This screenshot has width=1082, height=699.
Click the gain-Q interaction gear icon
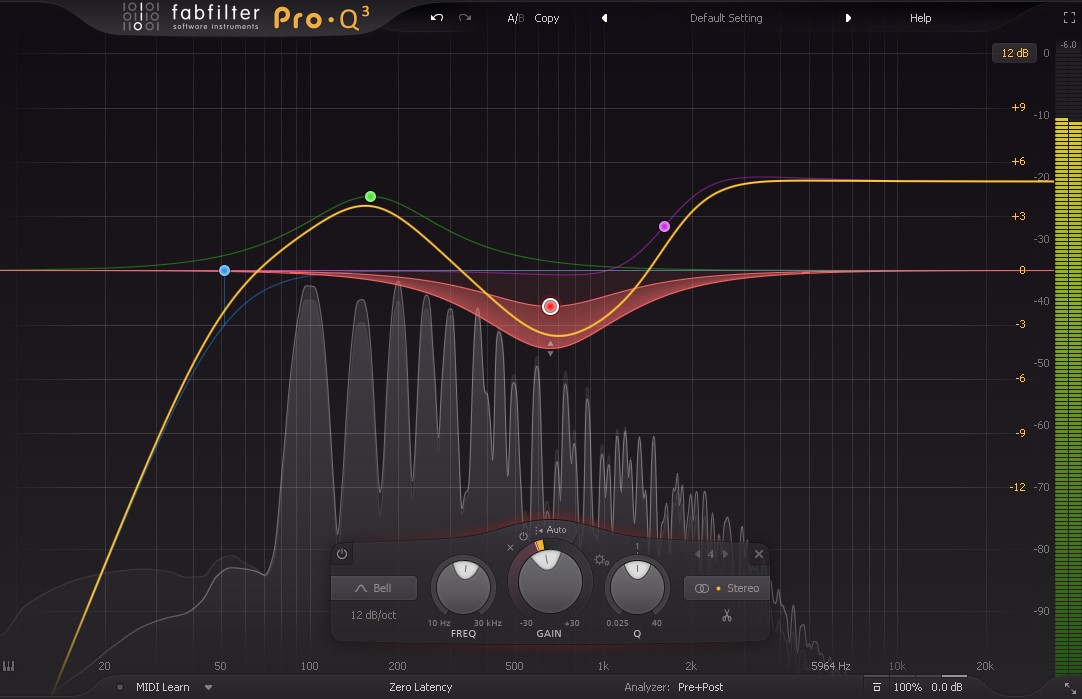click(601, 560)
